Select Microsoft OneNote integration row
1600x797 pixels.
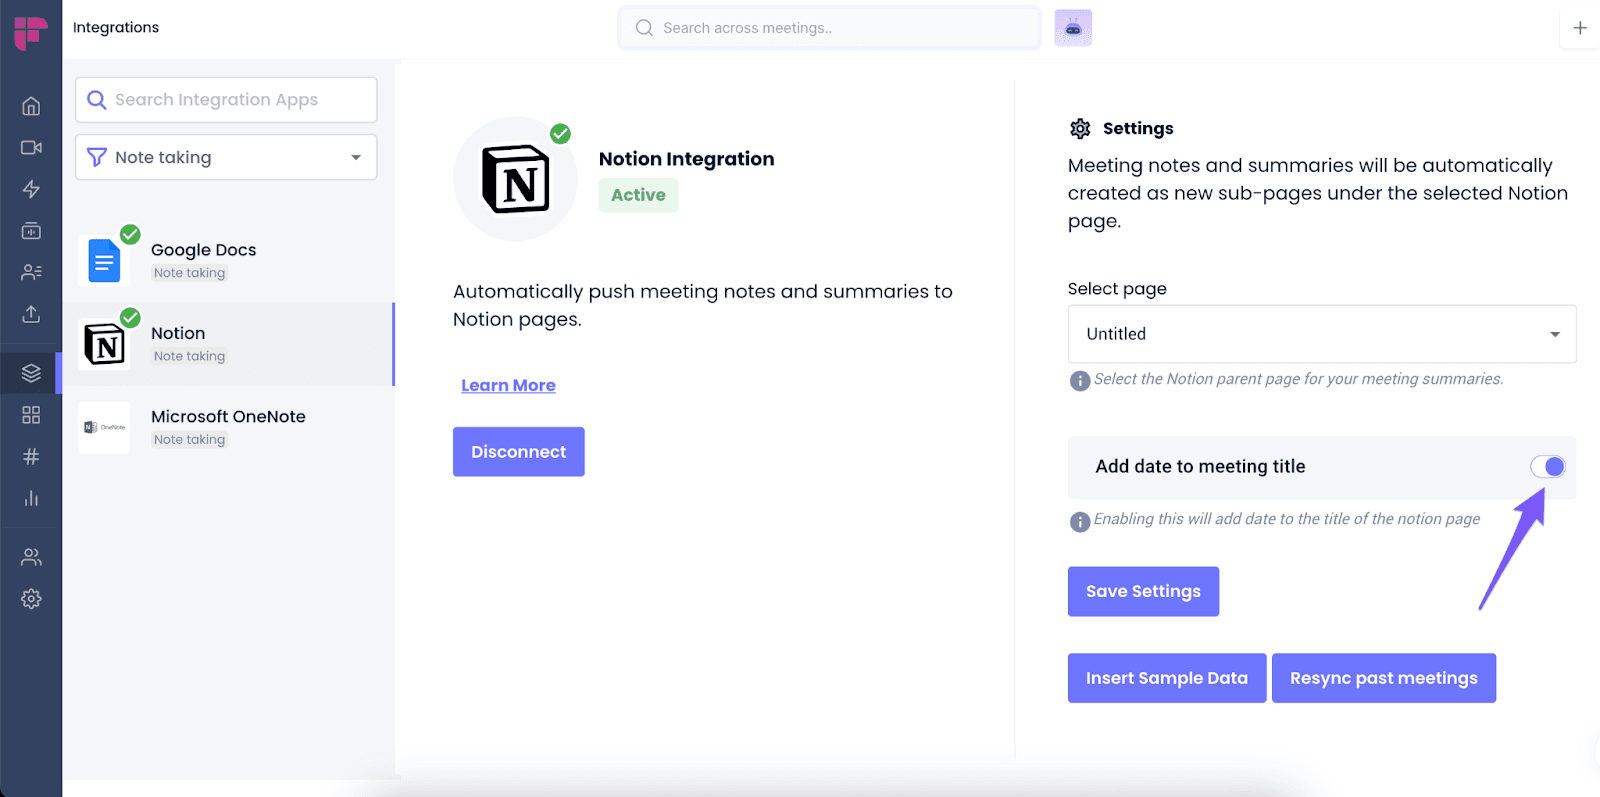point(229,428)
